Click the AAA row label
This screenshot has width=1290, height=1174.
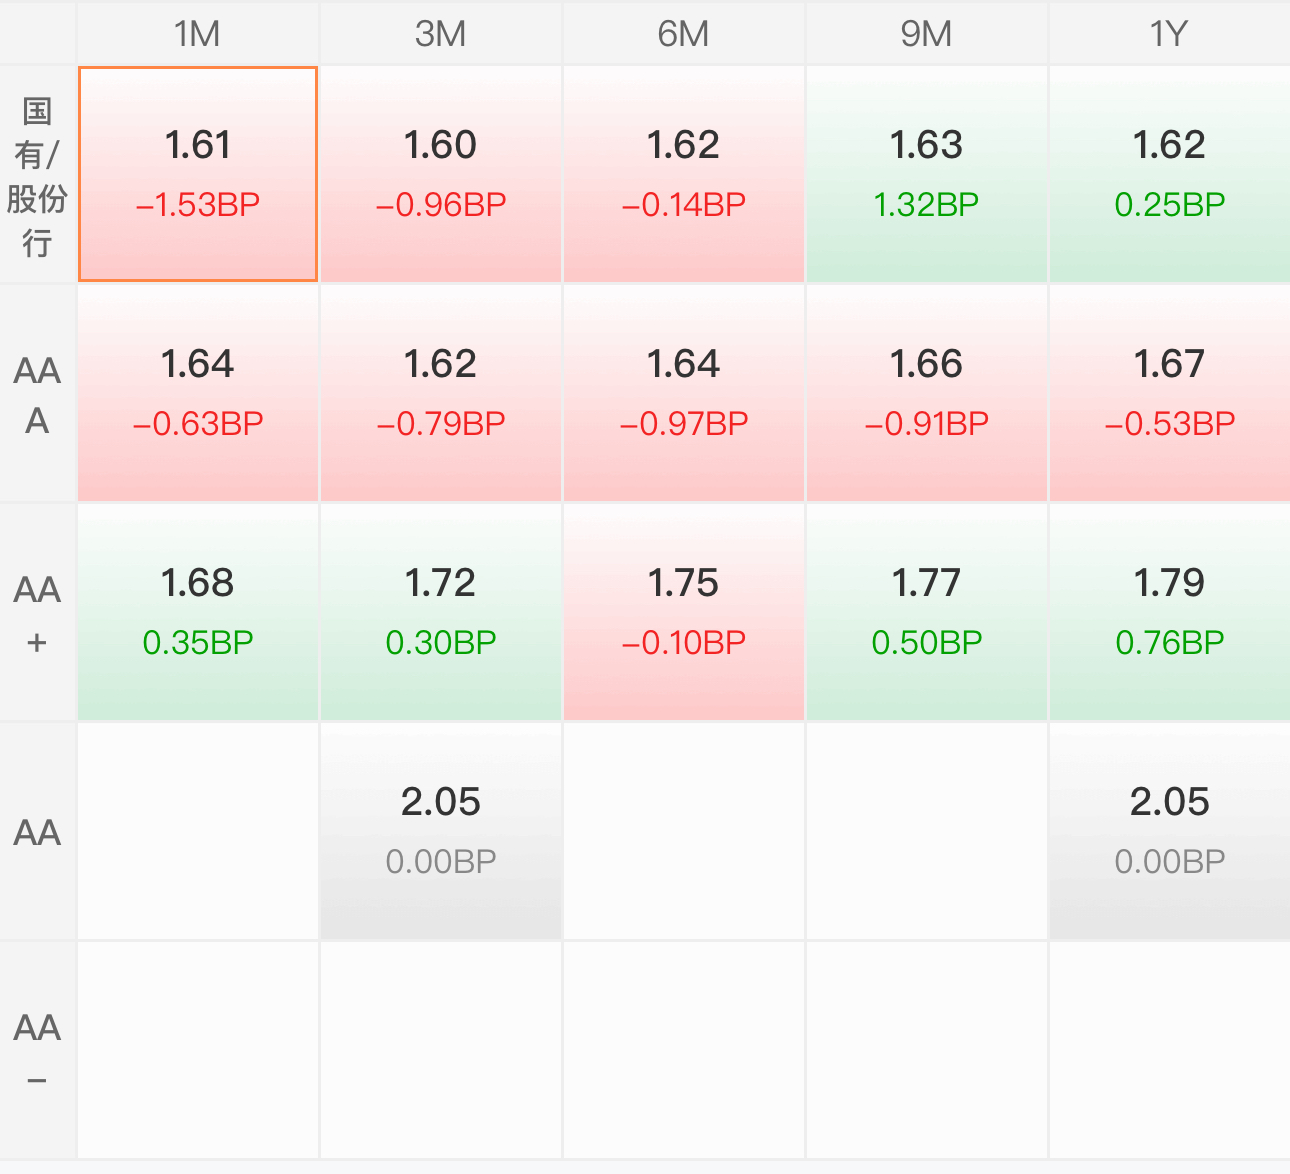tap(37, 394)
